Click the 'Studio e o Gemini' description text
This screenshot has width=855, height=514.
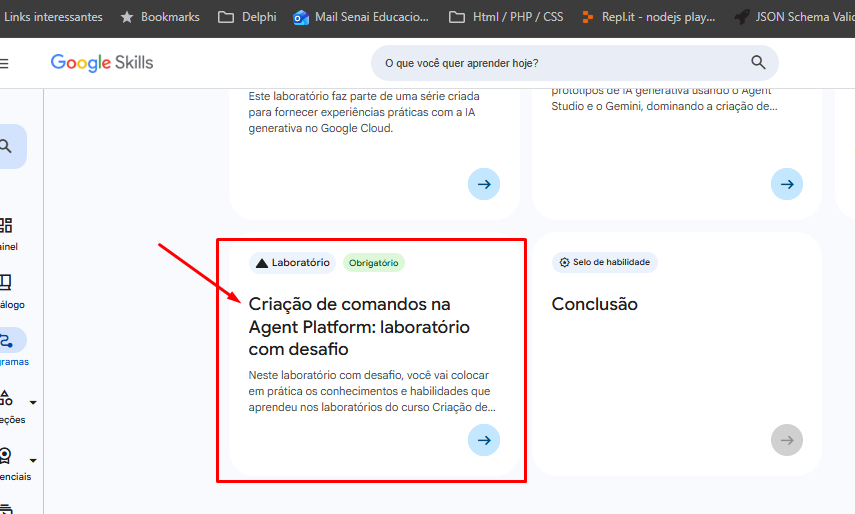click(x=664, y=106)
